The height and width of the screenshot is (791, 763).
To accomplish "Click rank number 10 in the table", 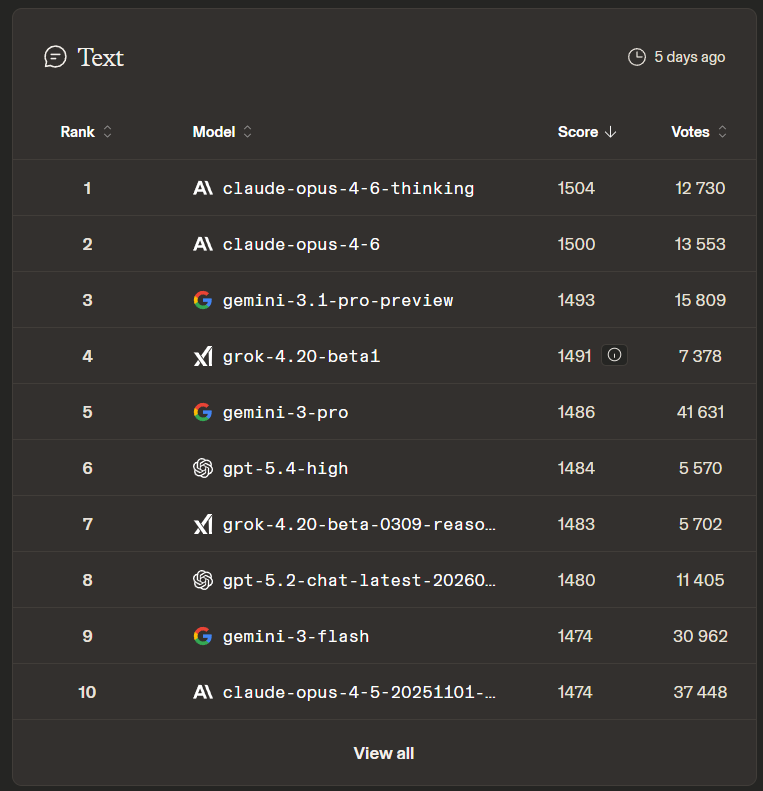I will click(87, 692).
